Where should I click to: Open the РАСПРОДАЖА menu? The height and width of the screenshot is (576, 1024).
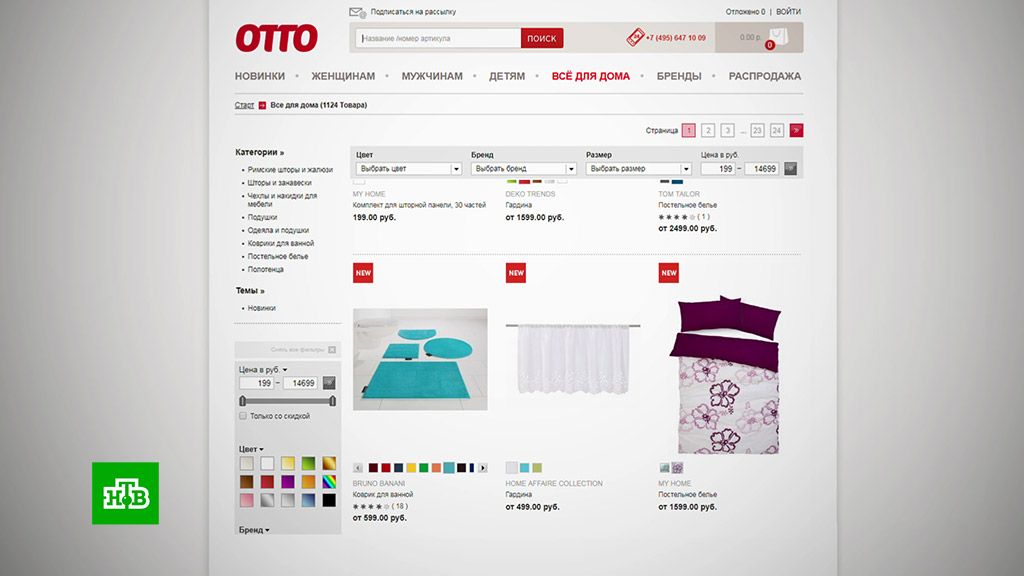click(x=765, y=76)
